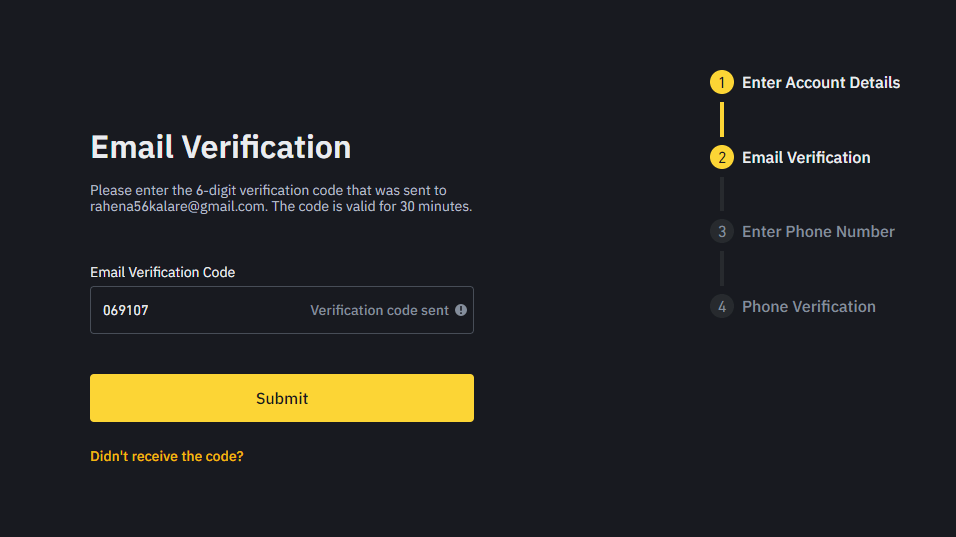
Task: Click the "Verification code sent" status text
Action: (x=379, y=310)
